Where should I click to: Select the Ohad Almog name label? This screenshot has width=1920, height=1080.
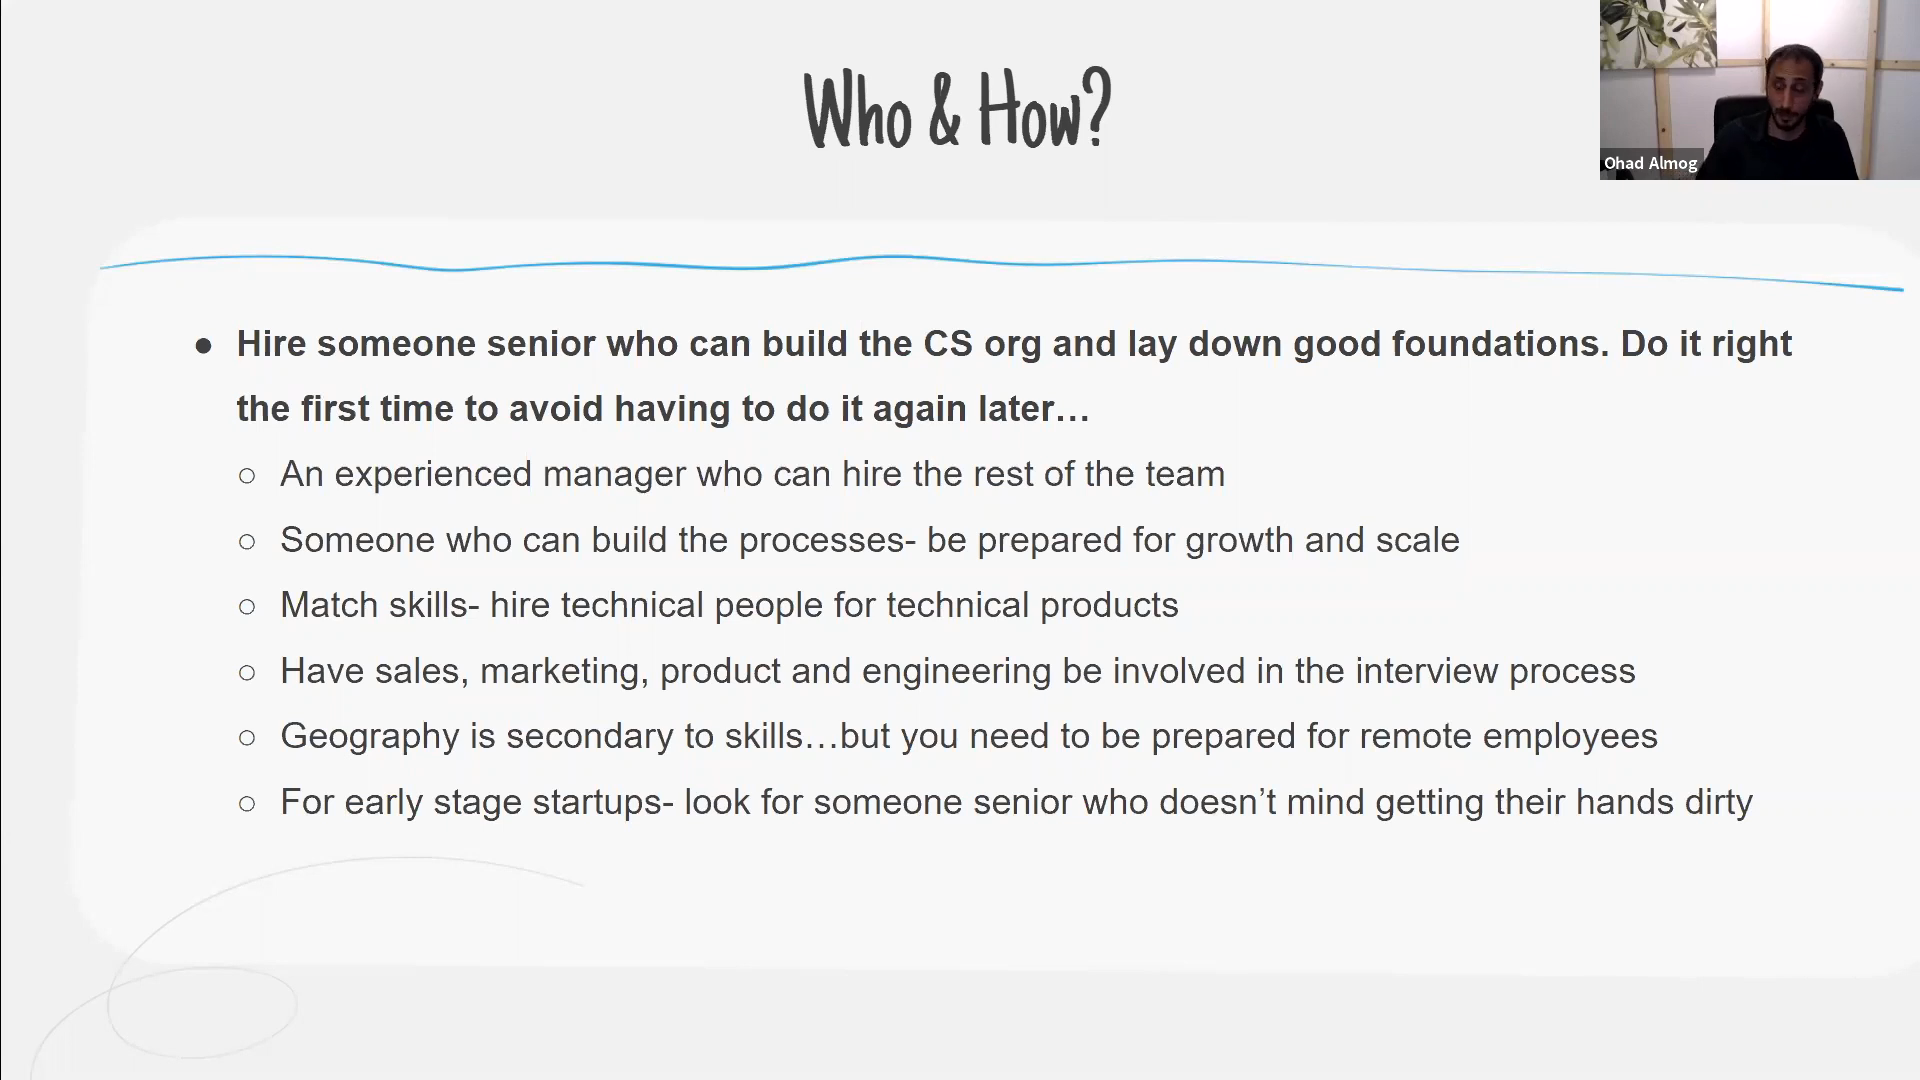pos(1650,163)
